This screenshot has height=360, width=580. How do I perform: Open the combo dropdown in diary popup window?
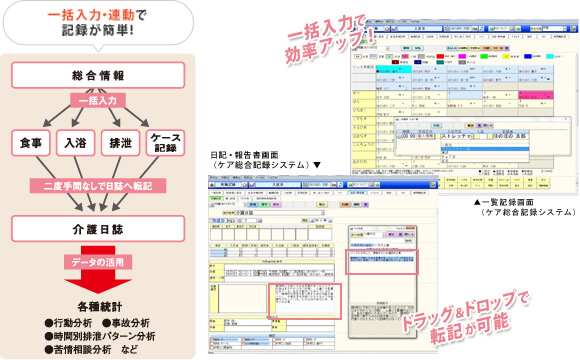[384, 235]
